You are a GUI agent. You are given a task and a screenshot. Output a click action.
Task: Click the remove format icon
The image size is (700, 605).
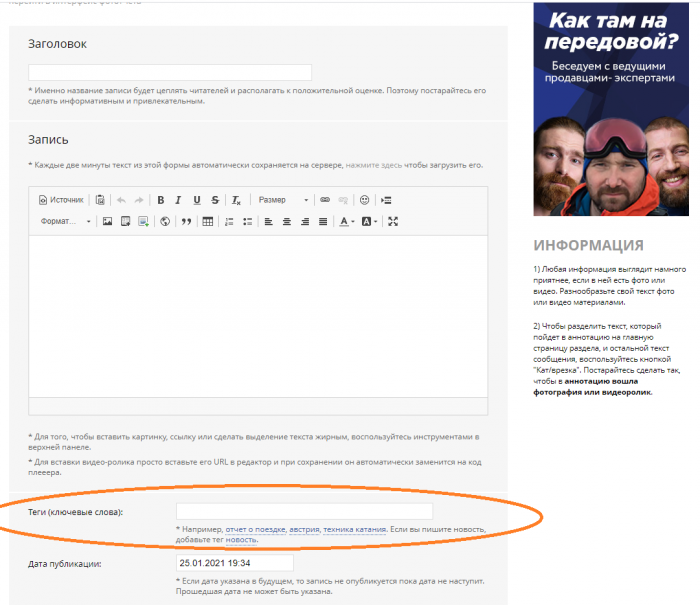pos(237,200)
